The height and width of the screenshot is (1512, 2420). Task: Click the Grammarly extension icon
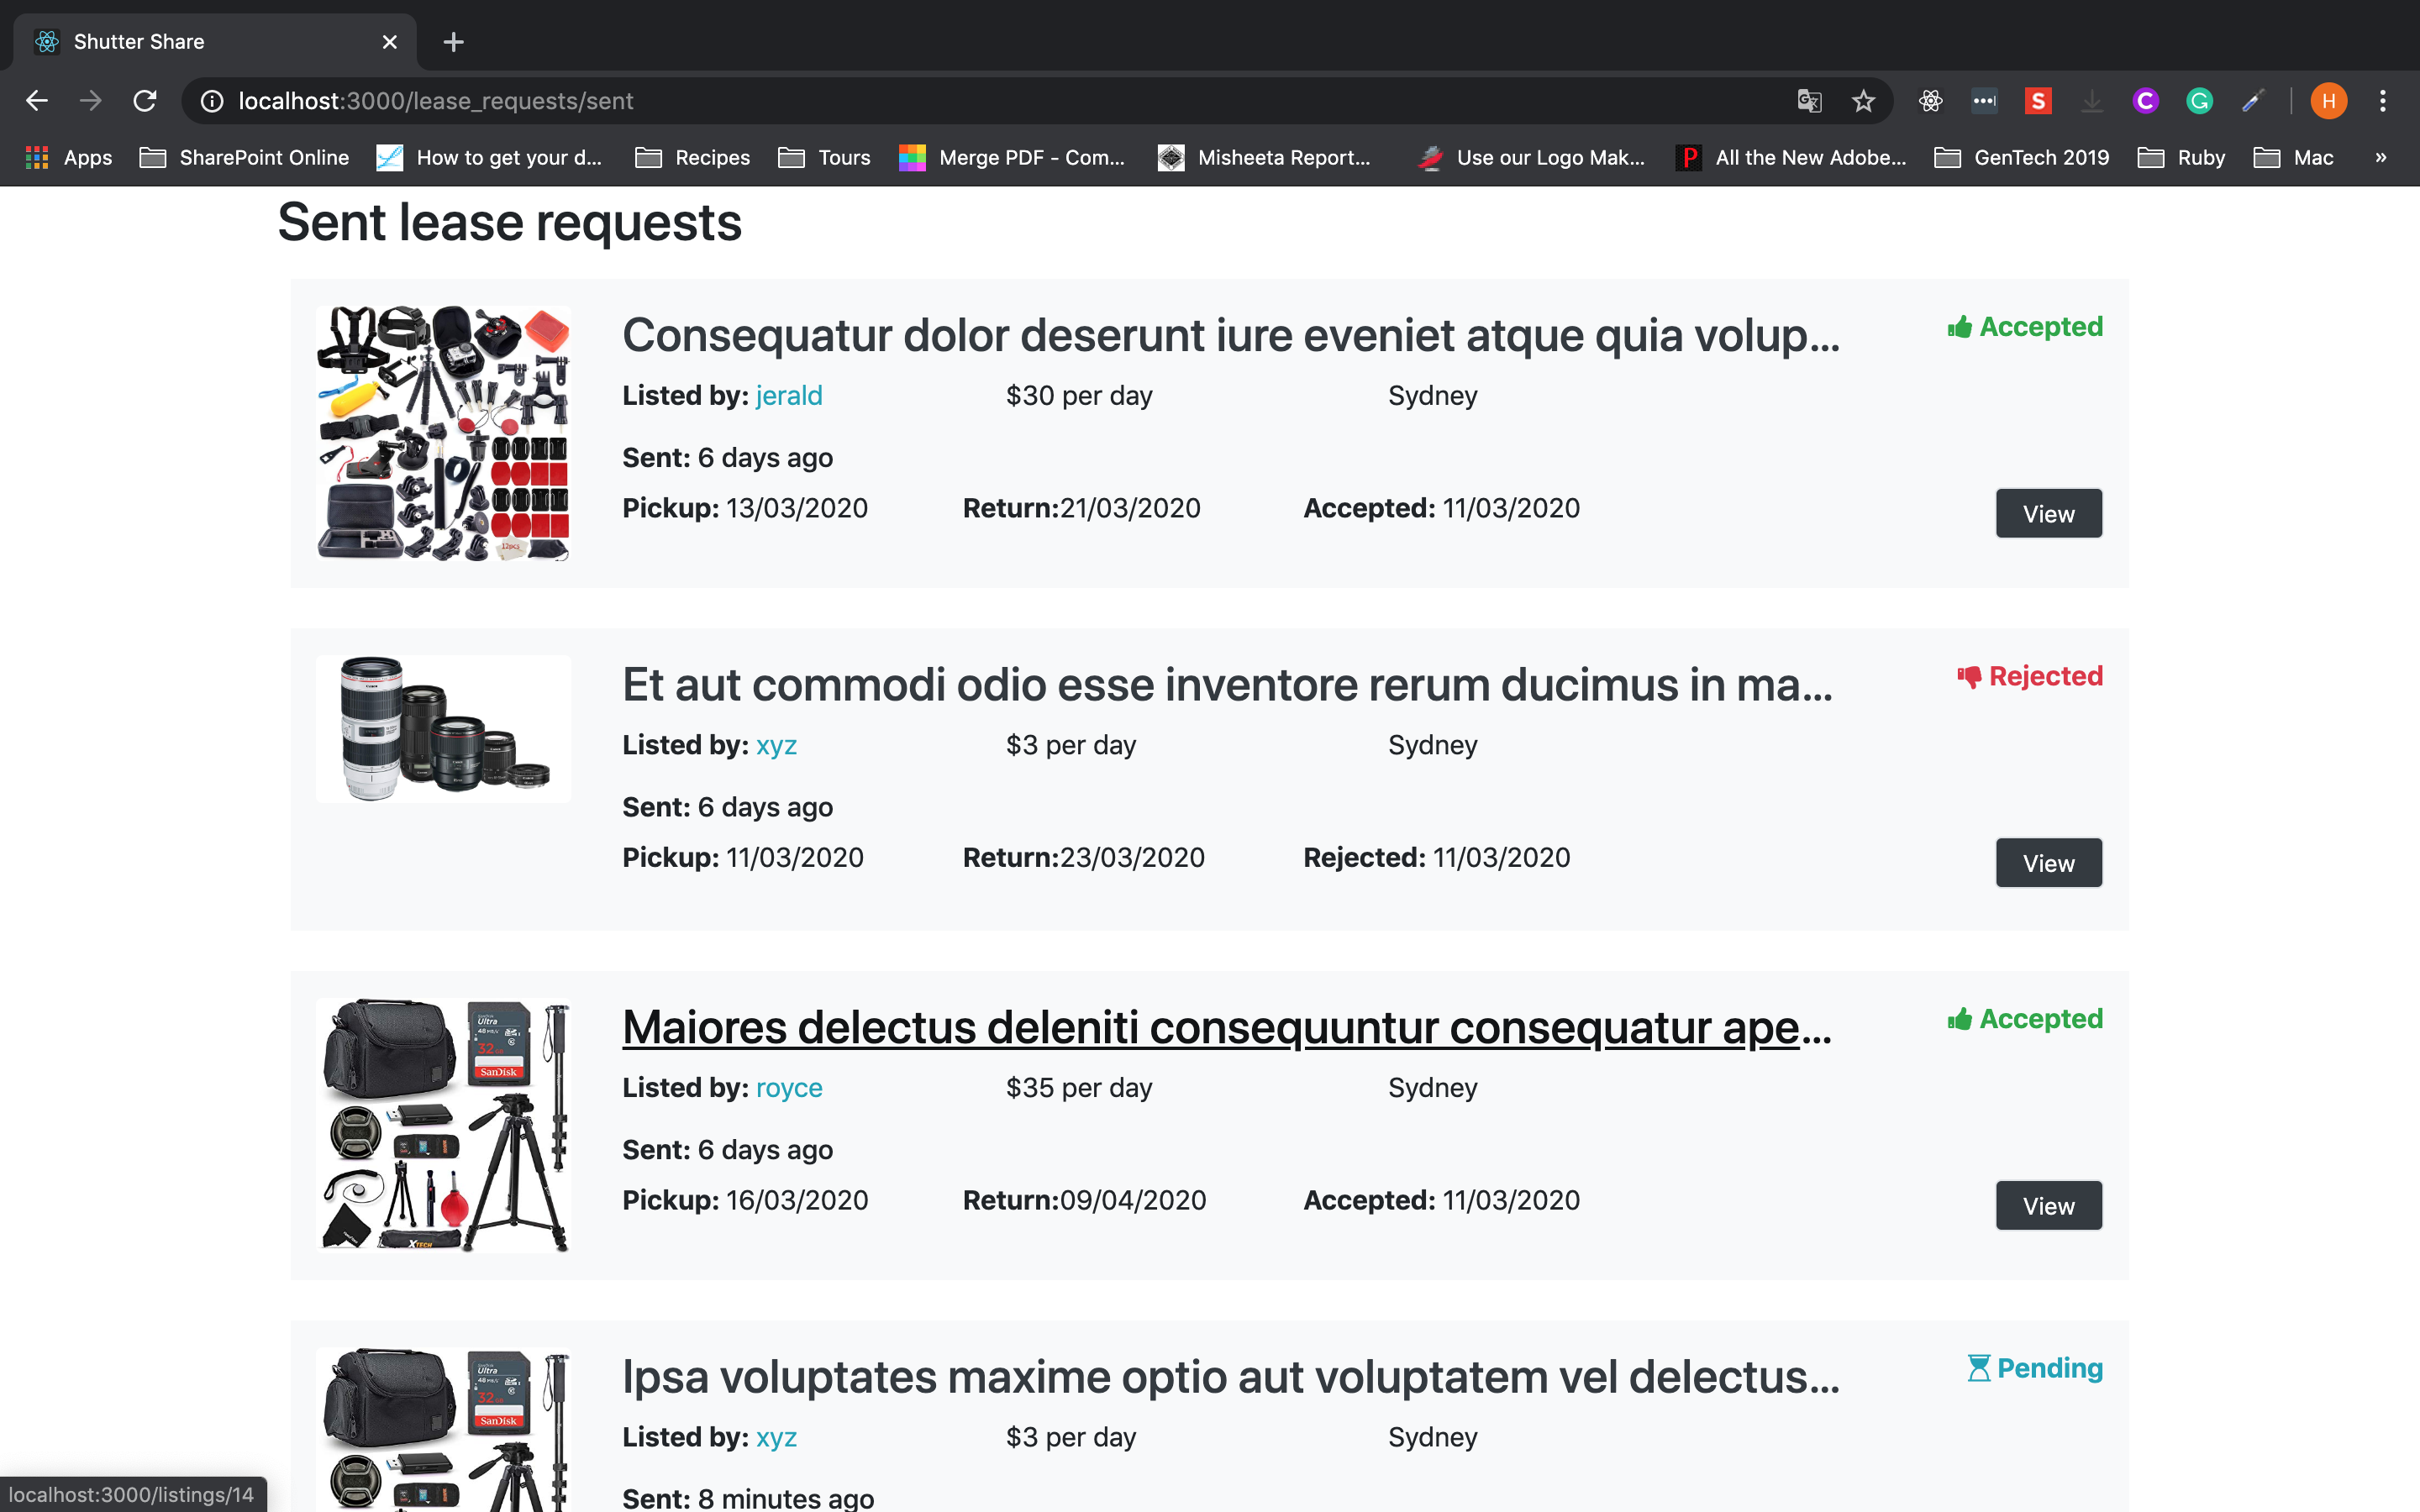tap(2199, 101)
